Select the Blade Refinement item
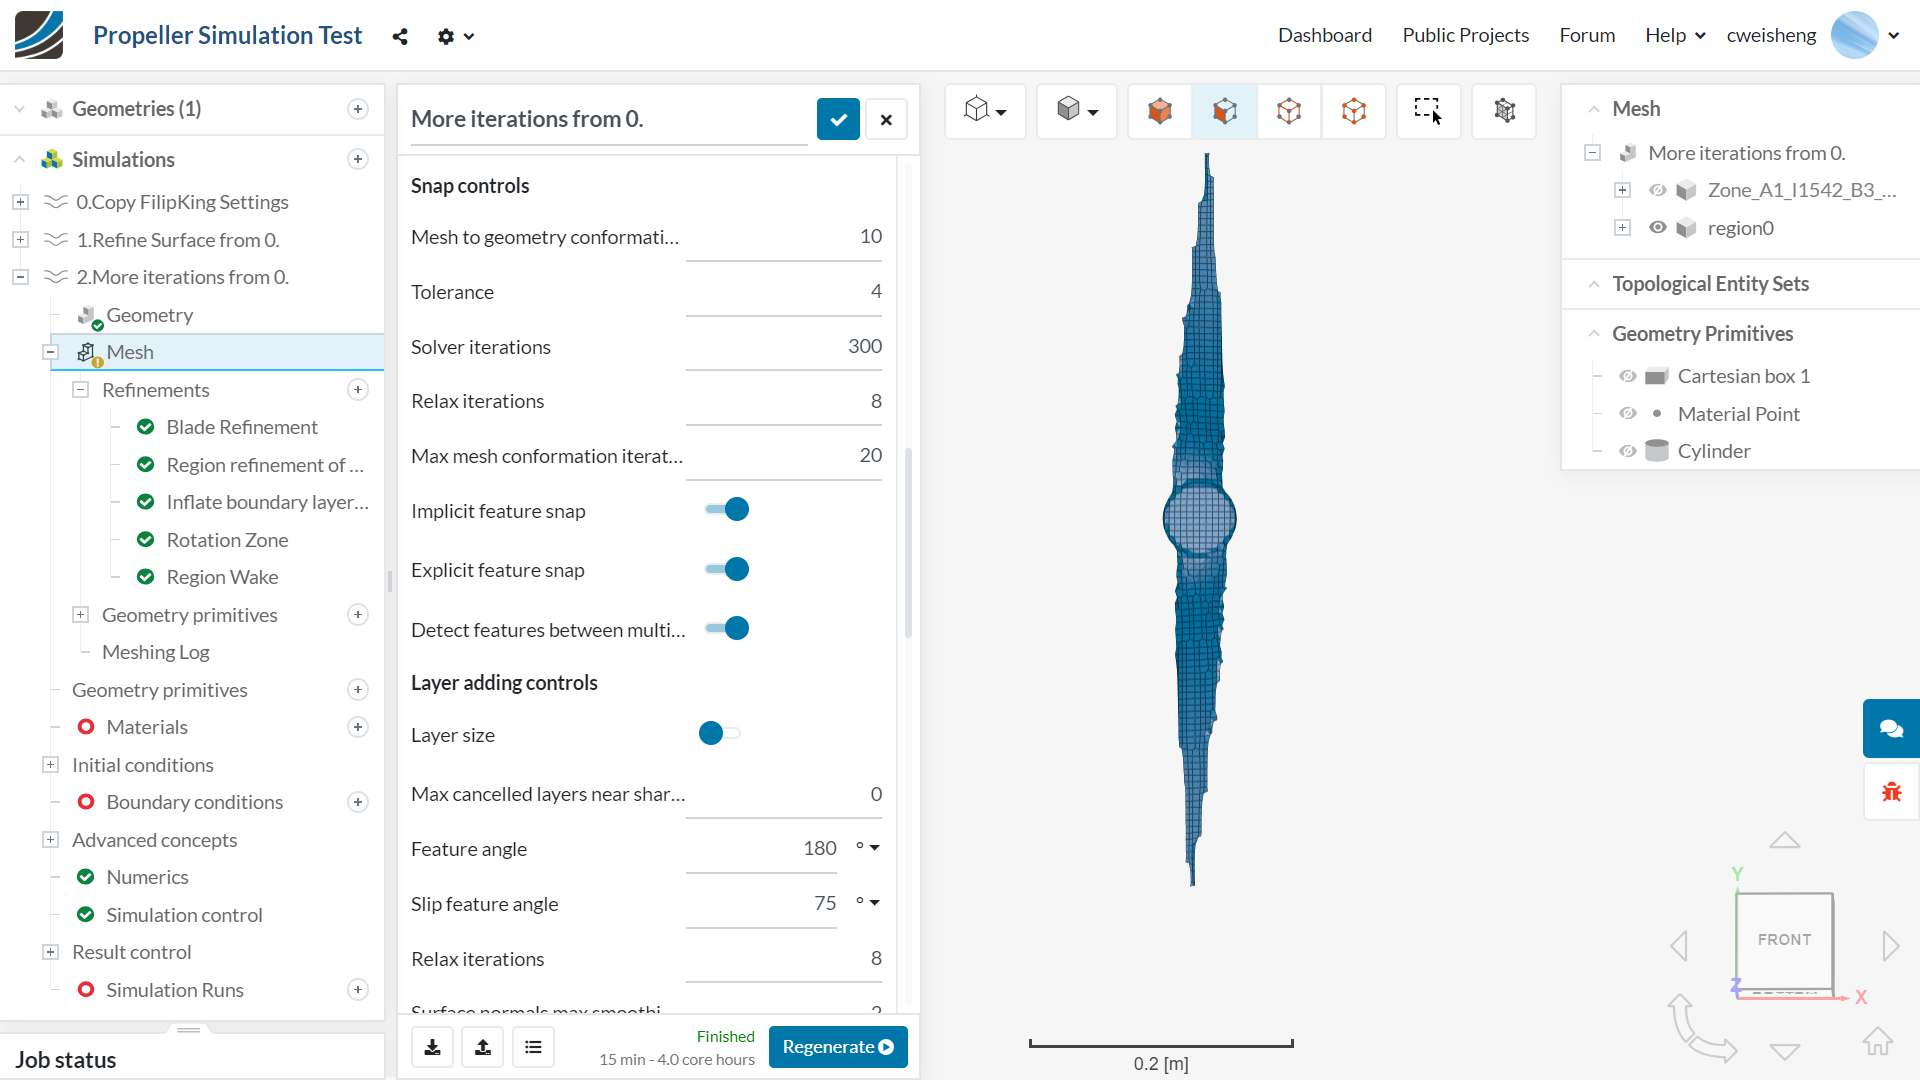Image resolution: width=1920 pixels, height=1080 pixels. click(242, 427)
